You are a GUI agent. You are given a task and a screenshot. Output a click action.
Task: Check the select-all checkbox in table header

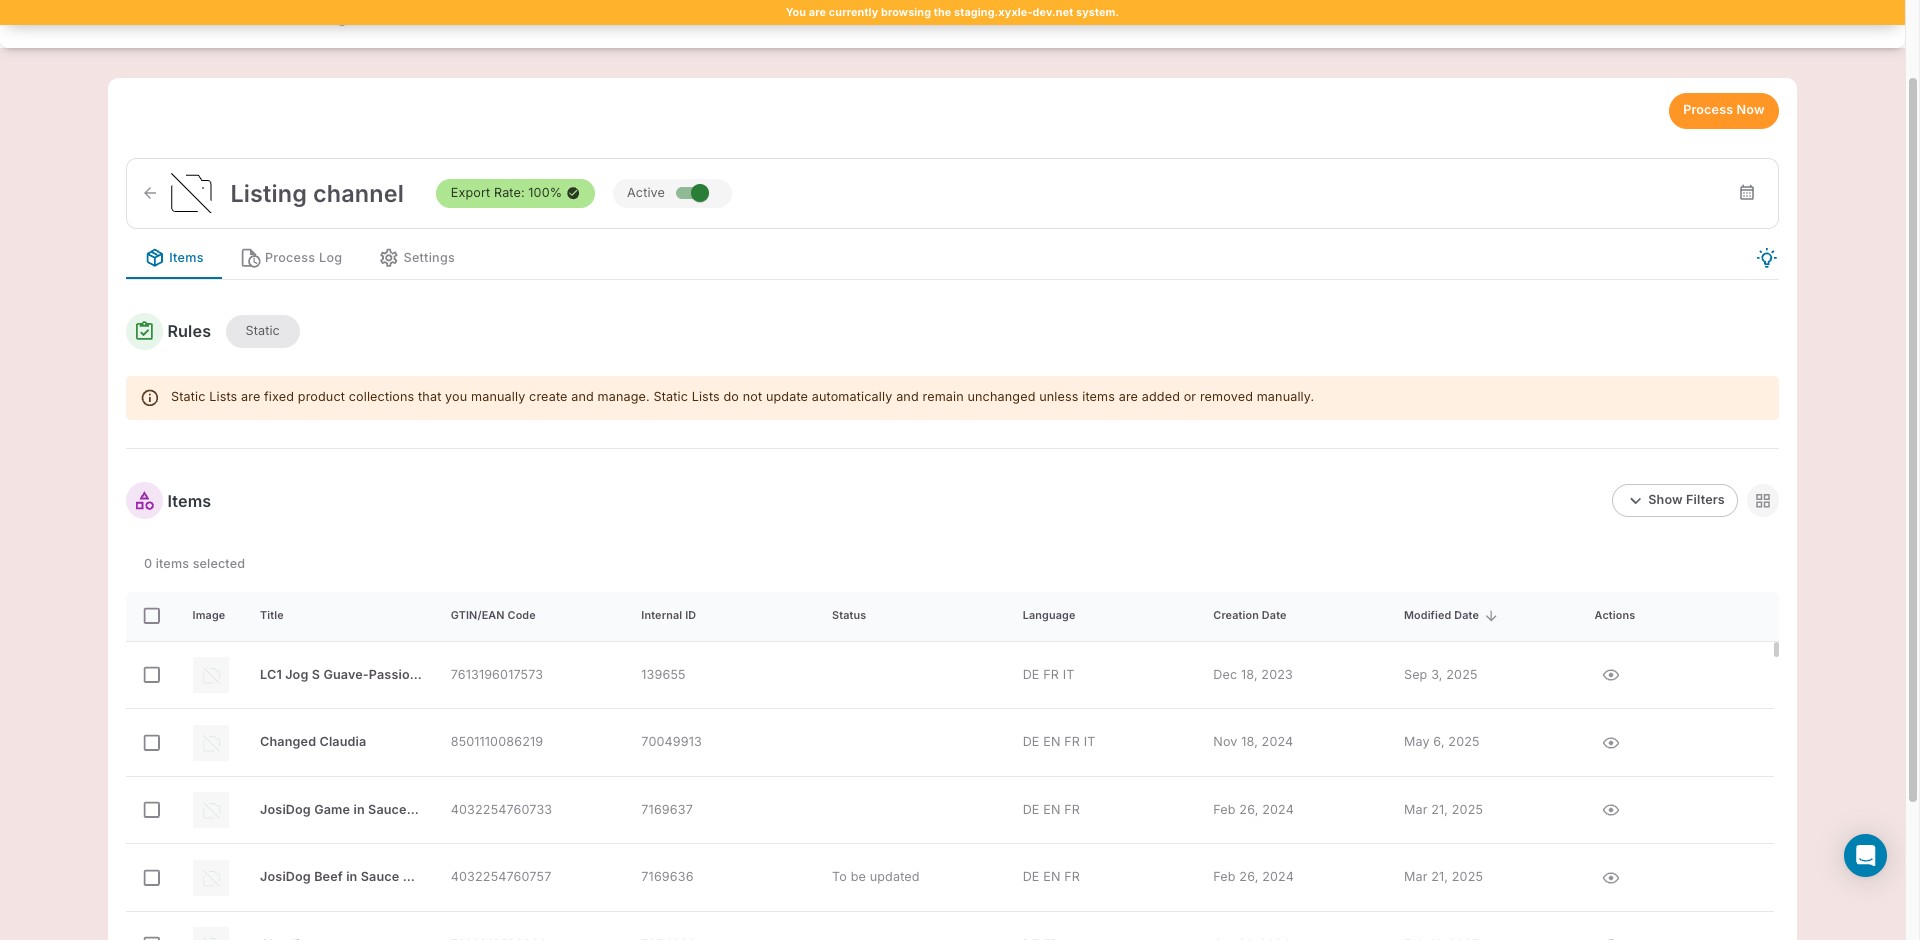click(x=152, y=616)
